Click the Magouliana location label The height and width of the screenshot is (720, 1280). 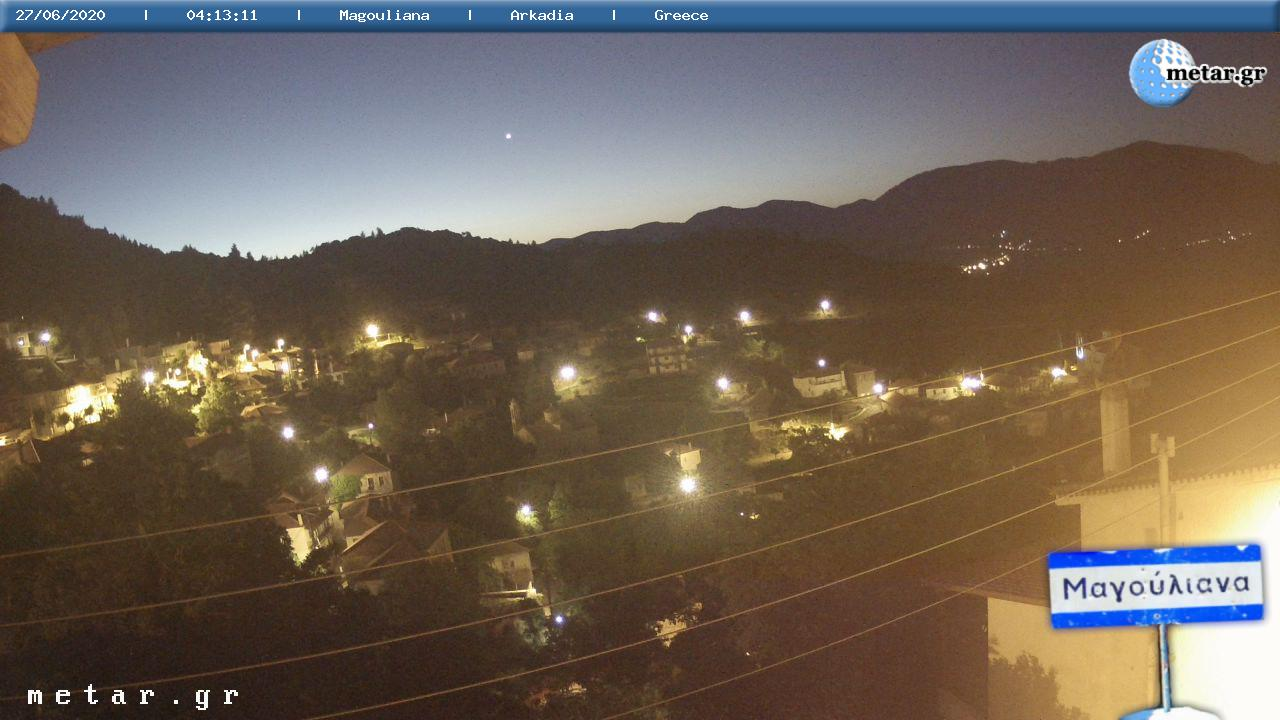pos(384,15)
